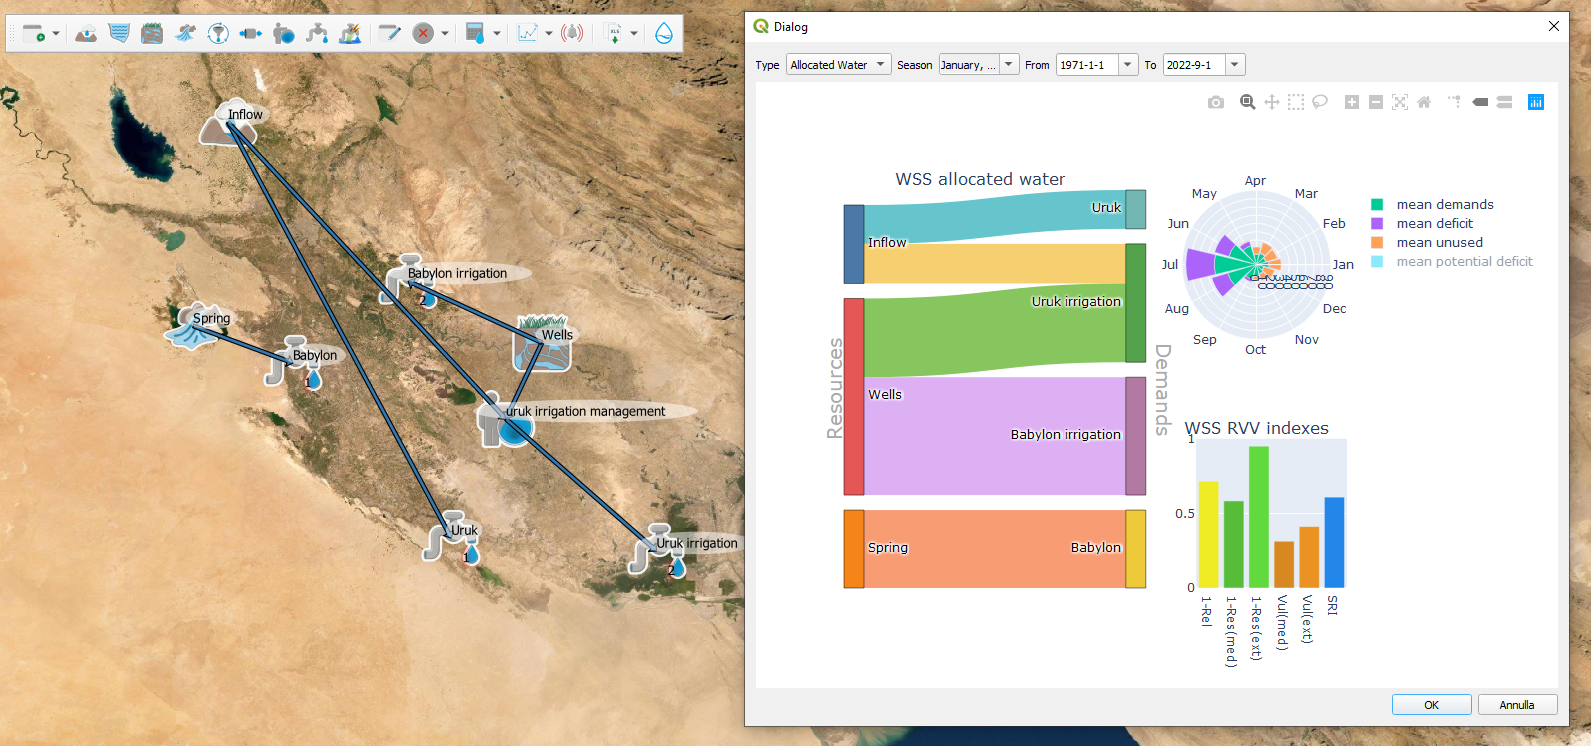Select the tap with blue tank management tool
Image resolution: width=1591 pixels, height=746 pixels.
tap(284, 34)
